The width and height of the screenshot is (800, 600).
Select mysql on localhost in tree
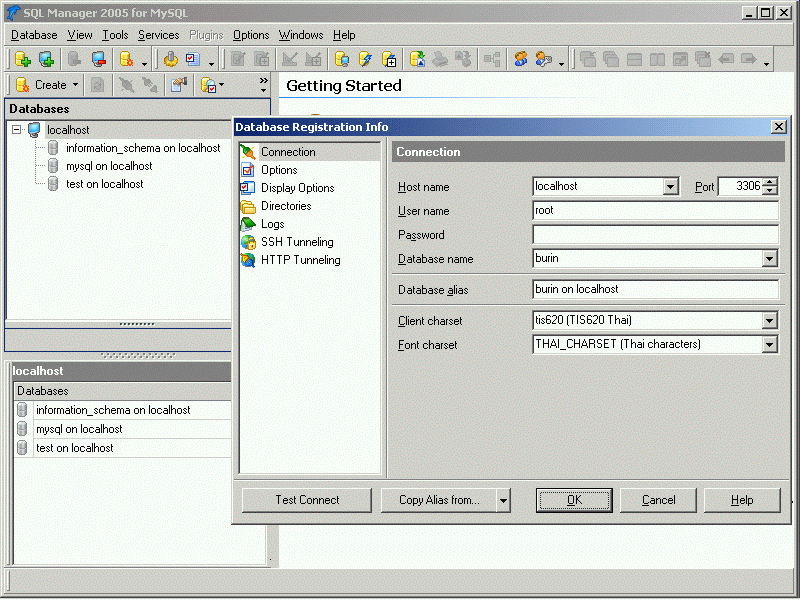pyautogui.click(x=109, y=166)
